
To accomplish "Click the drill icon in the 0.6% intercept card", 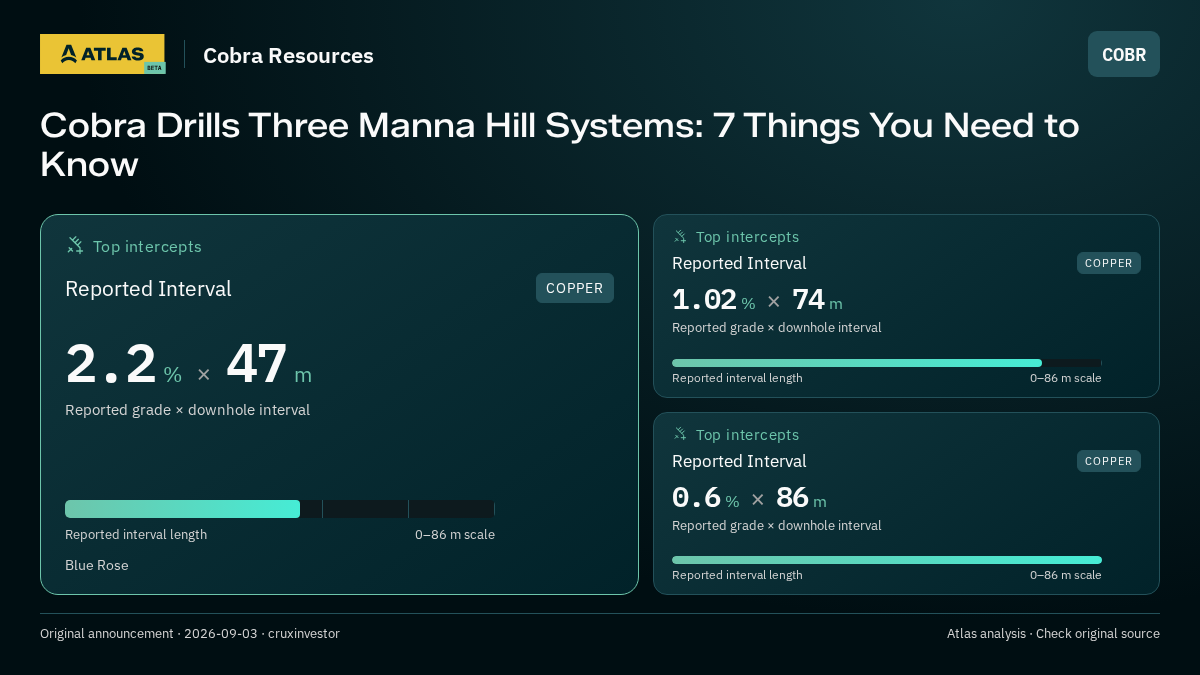I will pos(680,434).
